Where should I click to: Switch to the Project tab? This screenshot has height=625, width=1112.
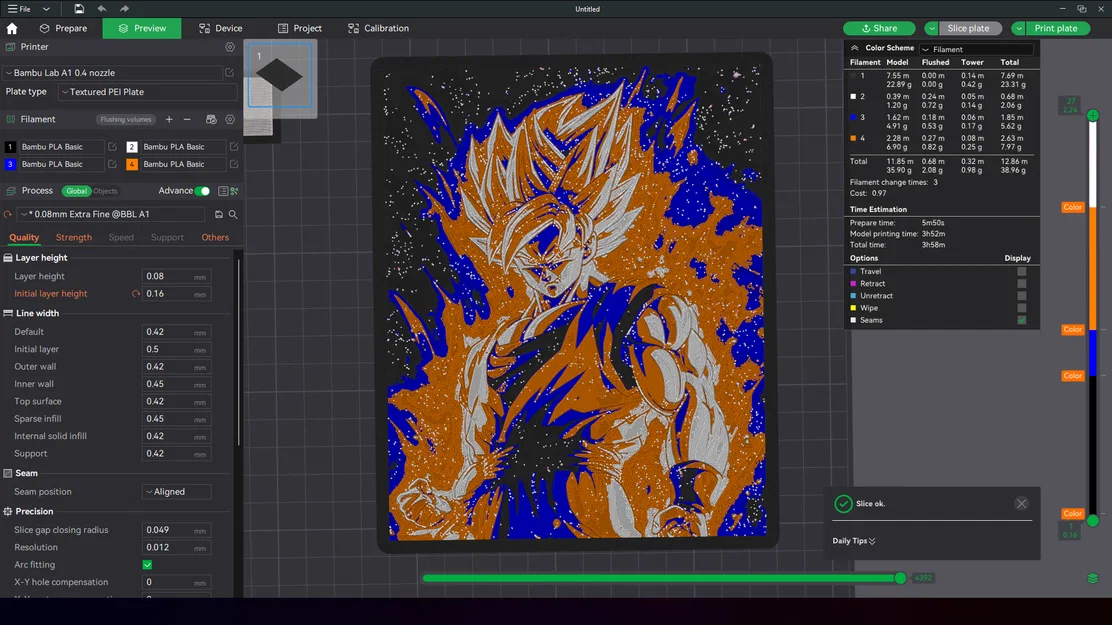point(300,28)
